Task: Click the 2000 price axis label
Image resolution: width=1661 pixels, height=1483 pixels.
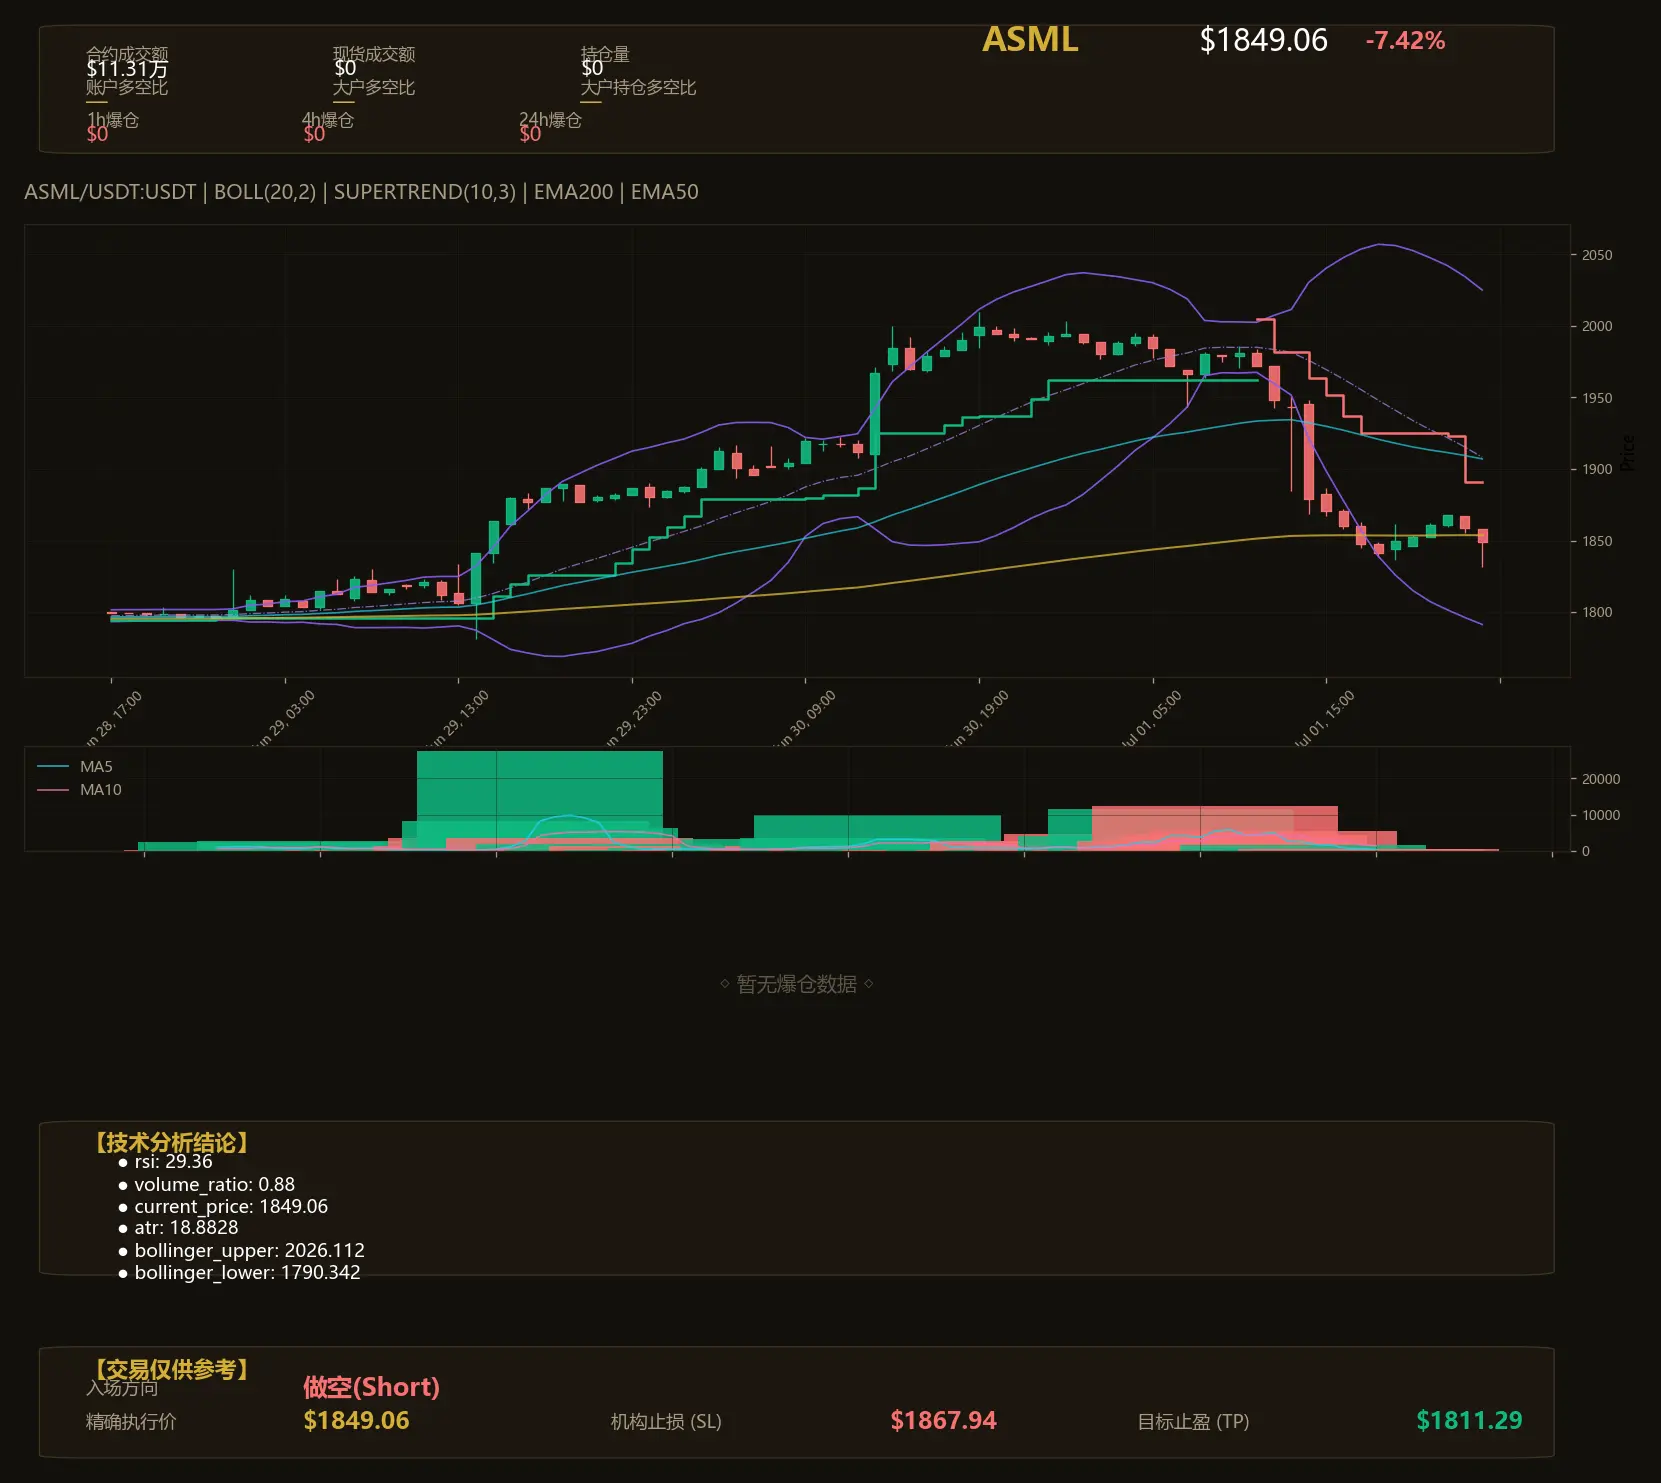Action: 1597,326
